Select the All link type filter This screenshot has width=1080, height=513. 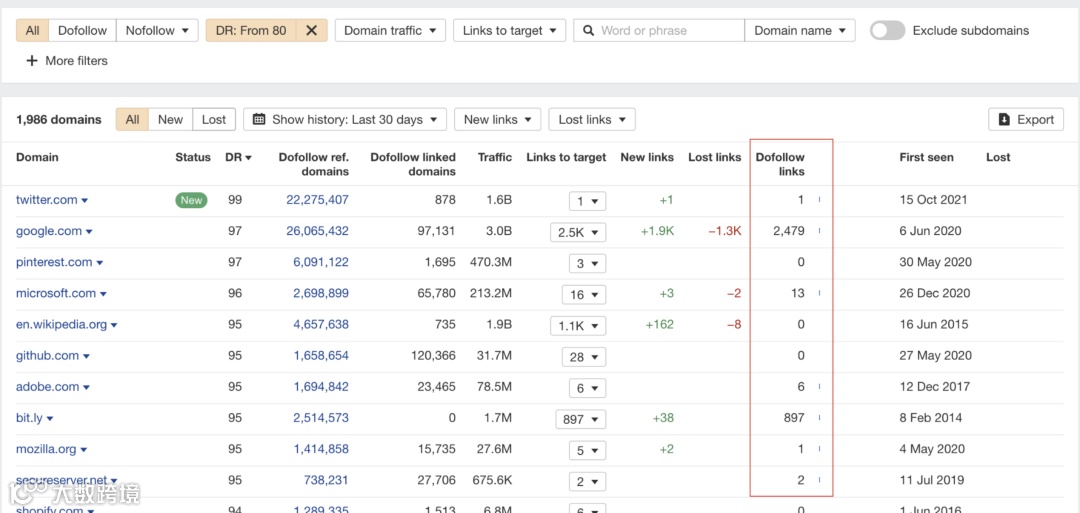coord(32,30)
